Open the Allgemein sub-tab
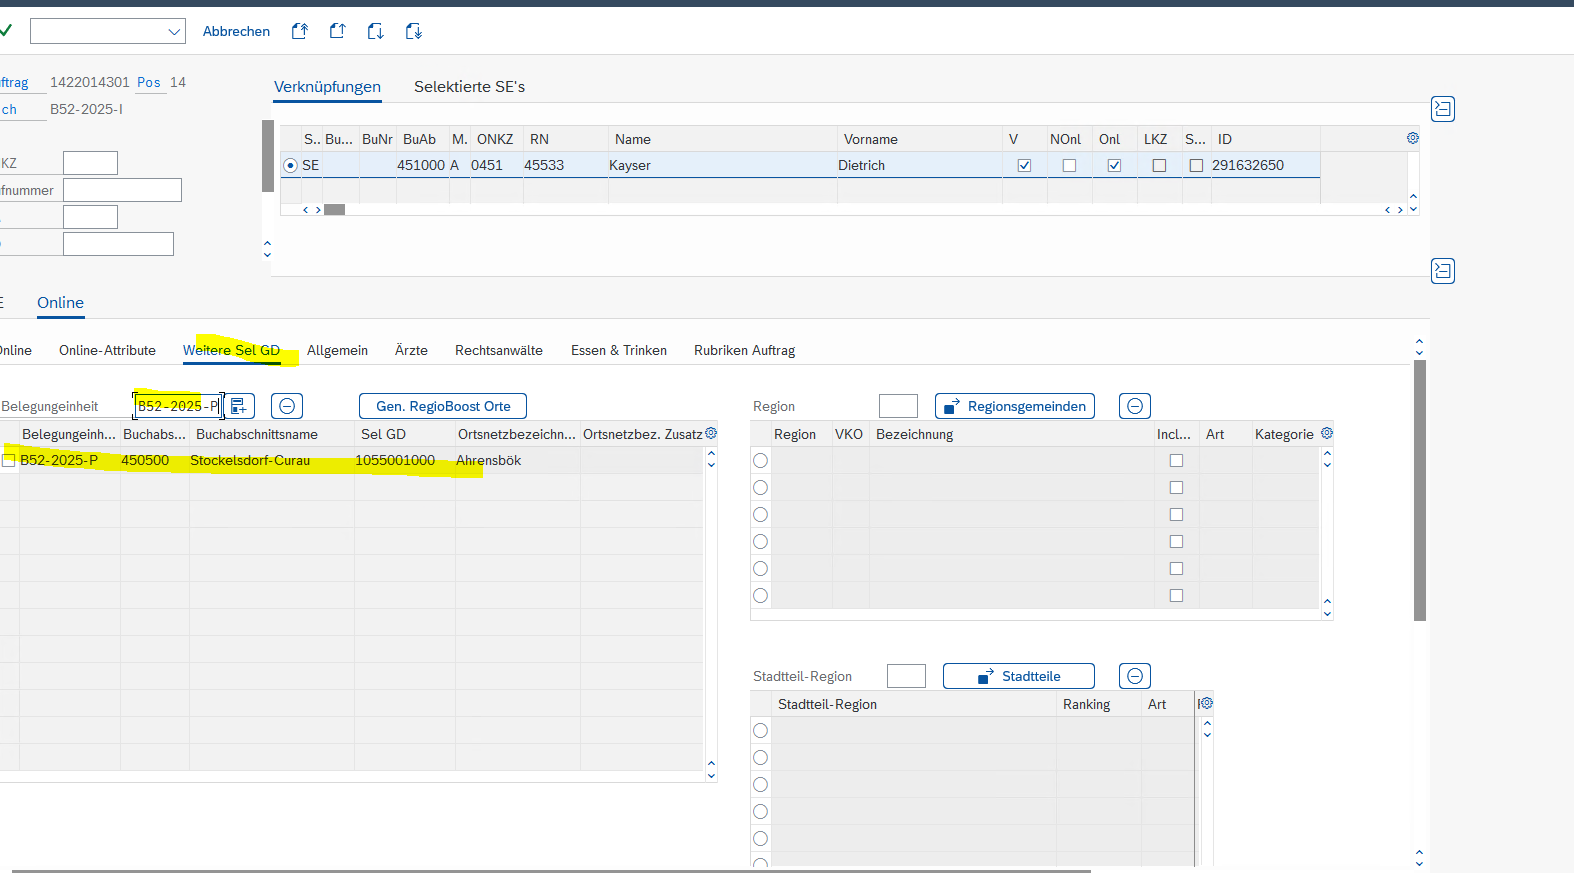The image size is (1574, 873). (x=337, y=351)
